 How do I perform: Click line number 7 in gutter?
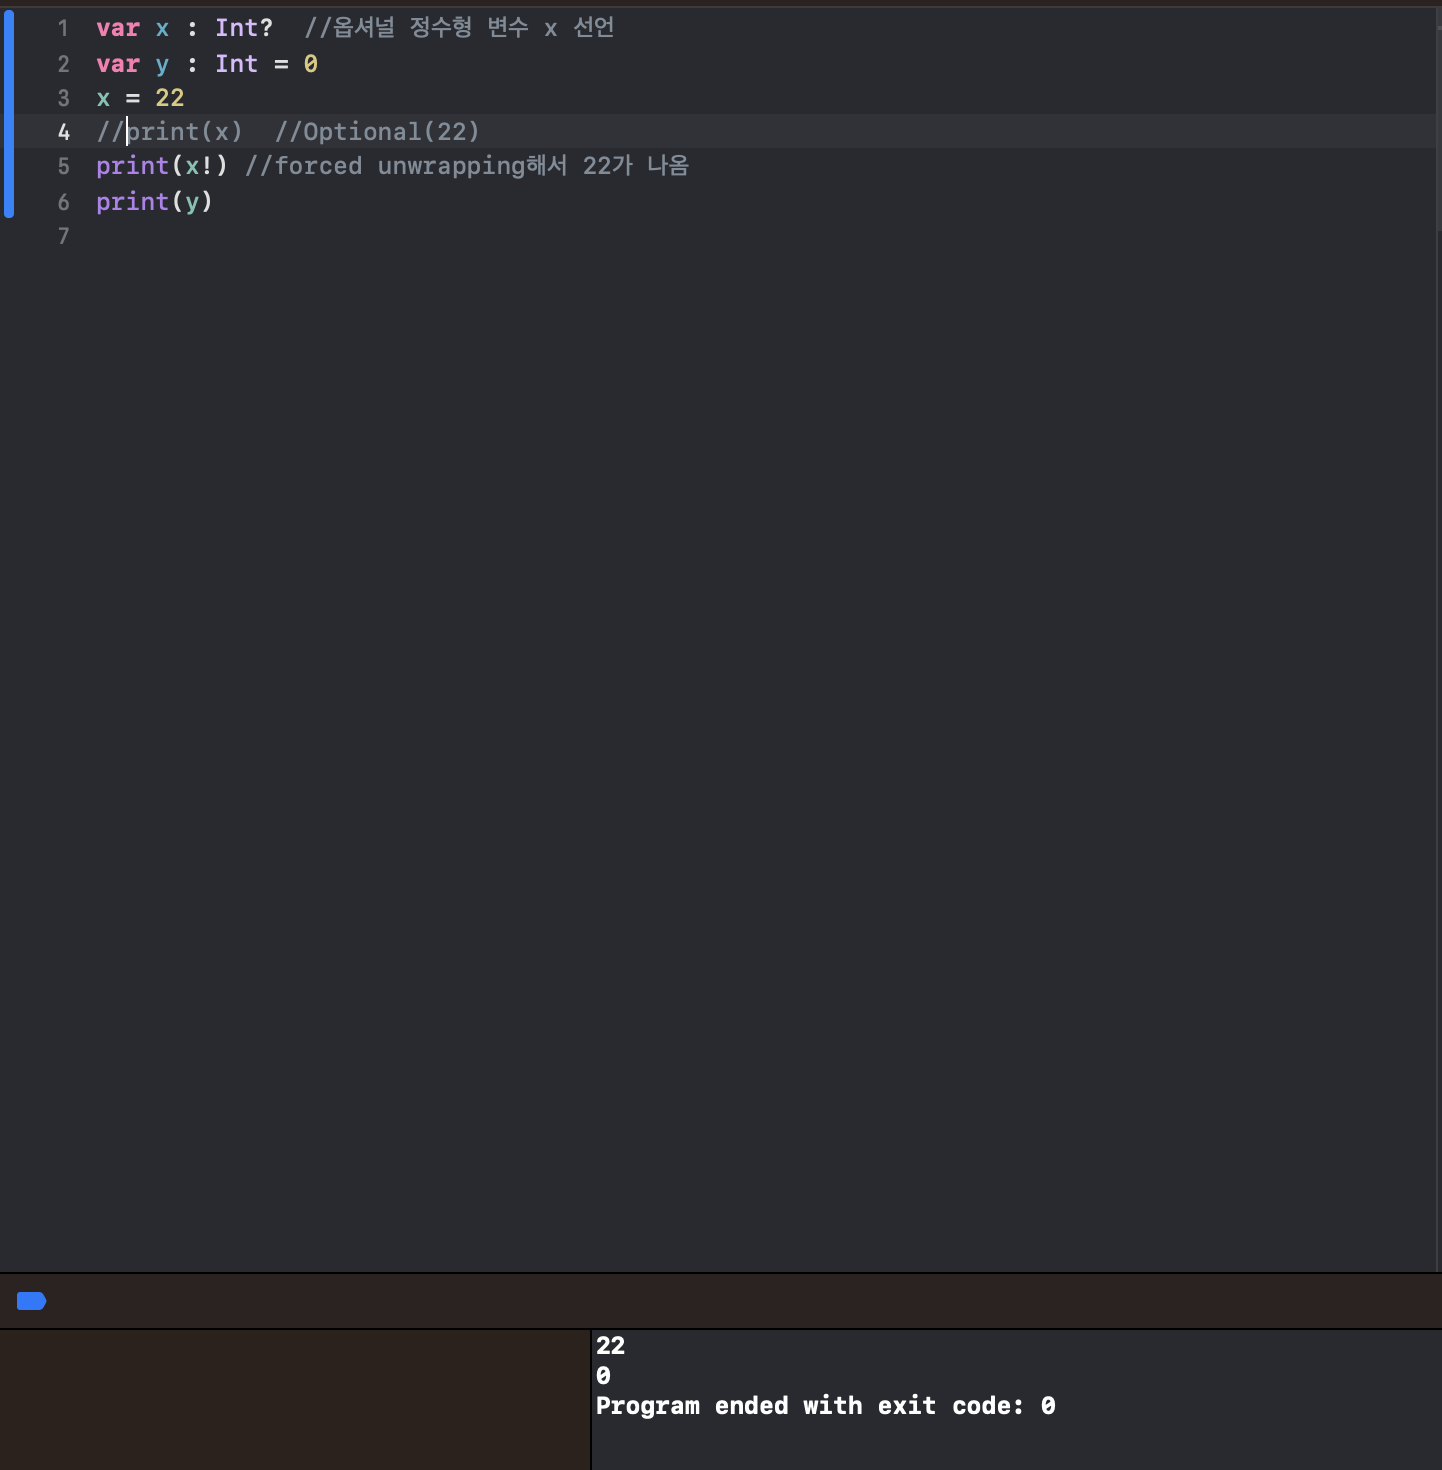coord(63,236)
